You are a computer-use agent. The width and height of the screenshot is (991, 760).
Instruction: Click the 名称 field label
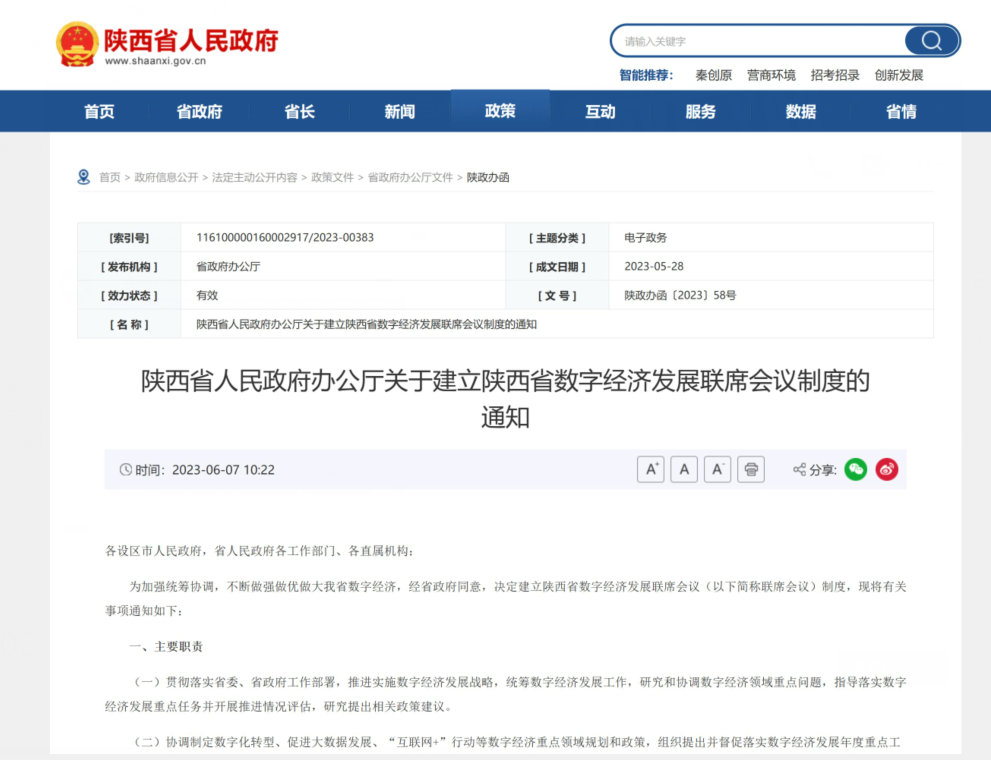pyautogui.click(x=129, y=325)
